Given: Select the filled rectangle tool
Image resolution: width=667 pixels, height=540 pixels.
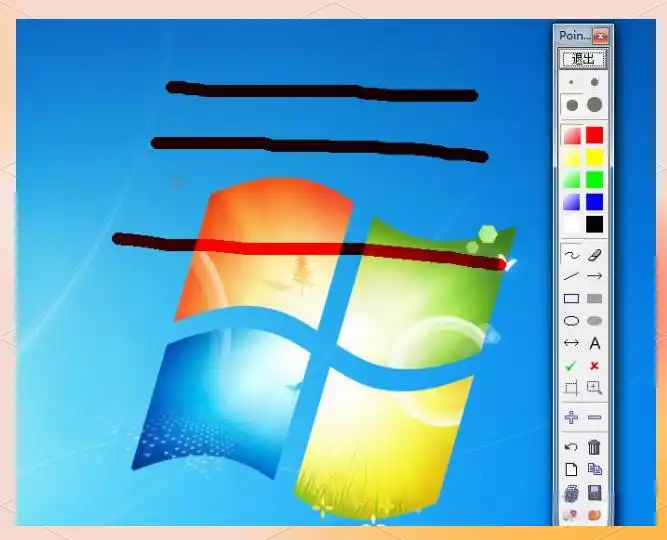Looking at the screenshot, I should click(595, 299).
